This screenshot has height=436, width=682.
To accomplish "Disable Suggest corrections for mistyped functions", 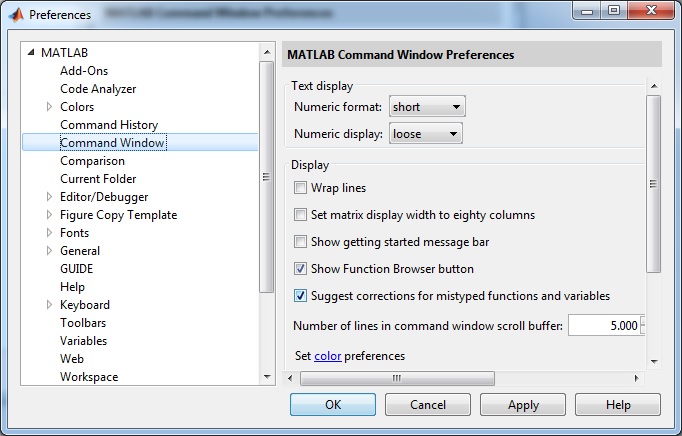I will click(300, 296).
